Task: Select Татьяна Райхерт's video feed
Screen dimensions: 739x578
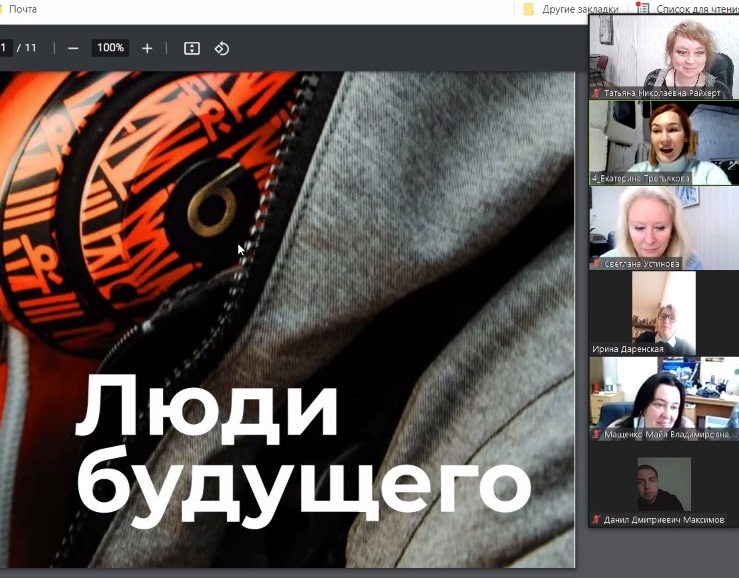Action: click(664, 50)
